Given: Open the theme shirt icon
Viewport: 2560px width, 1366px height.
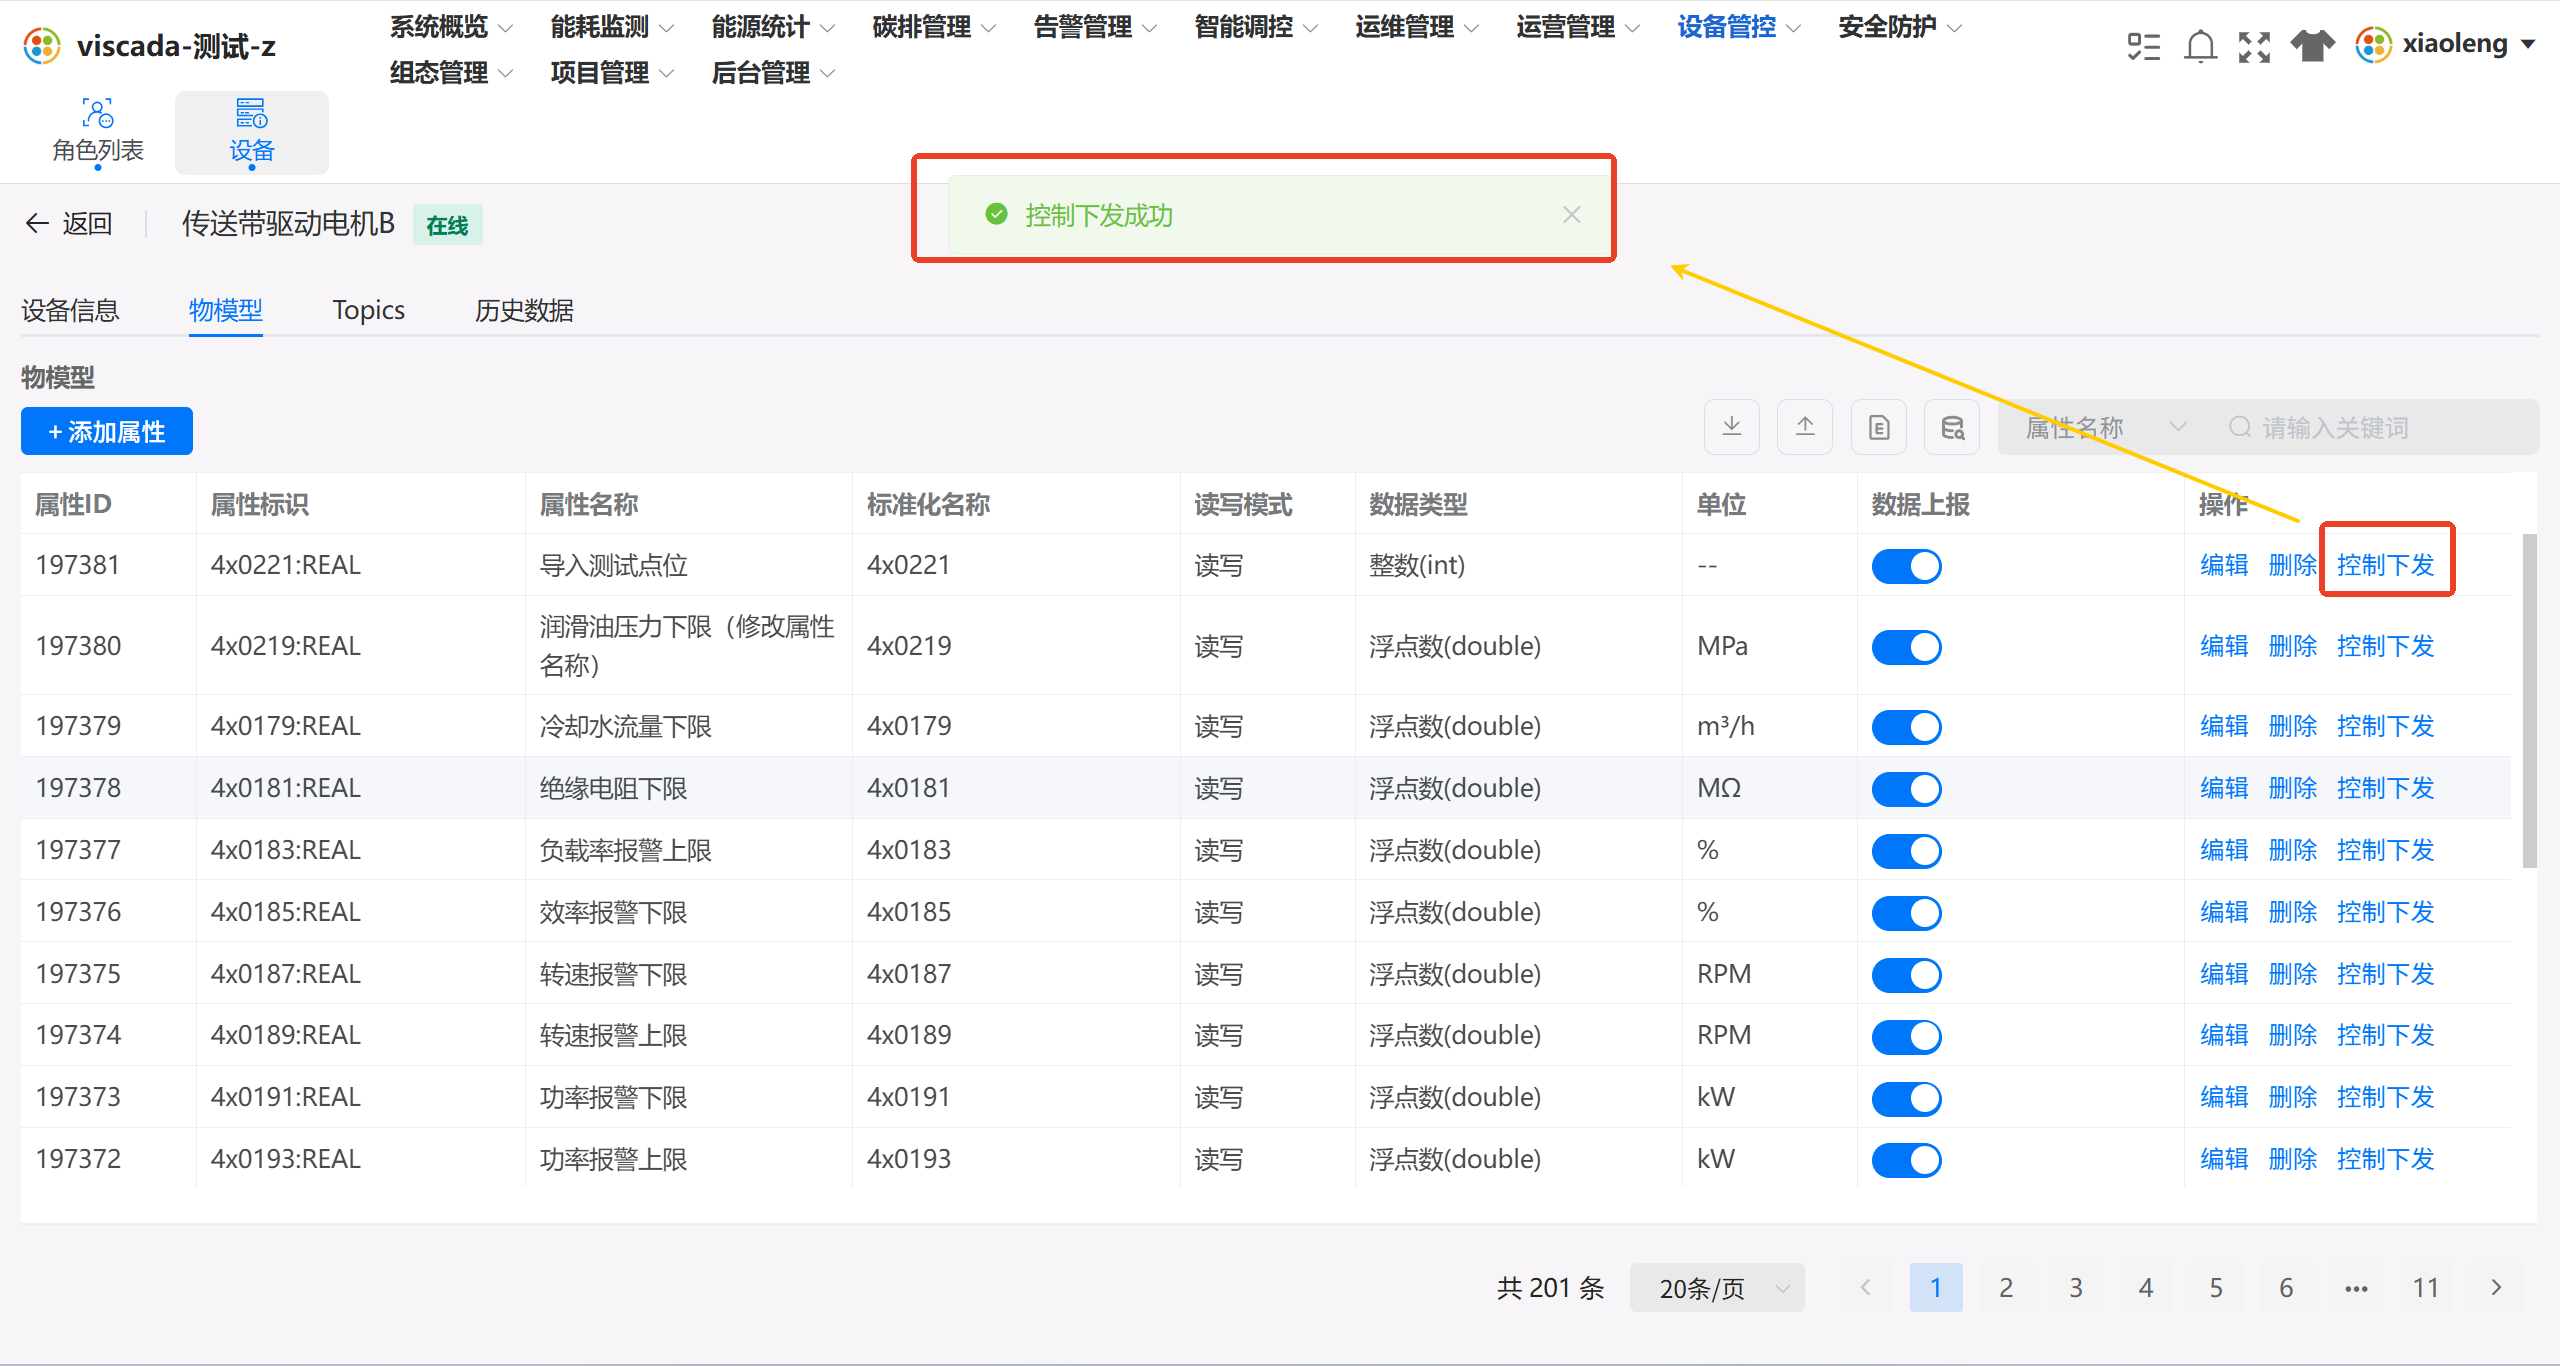Looking at the screenshot, I should (2312, 46).
